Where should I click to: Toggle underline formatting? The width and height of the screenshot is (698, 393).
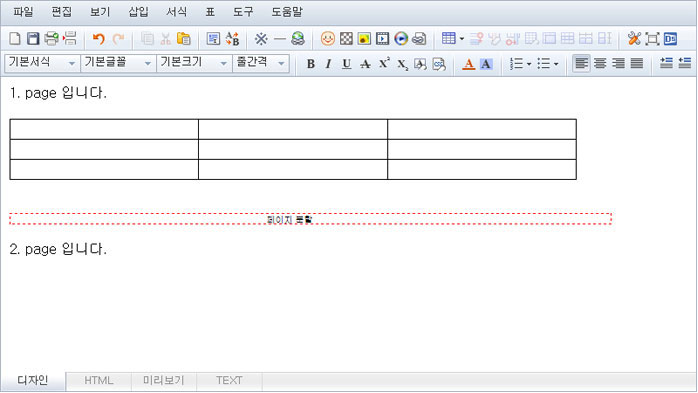coord(346,64)
